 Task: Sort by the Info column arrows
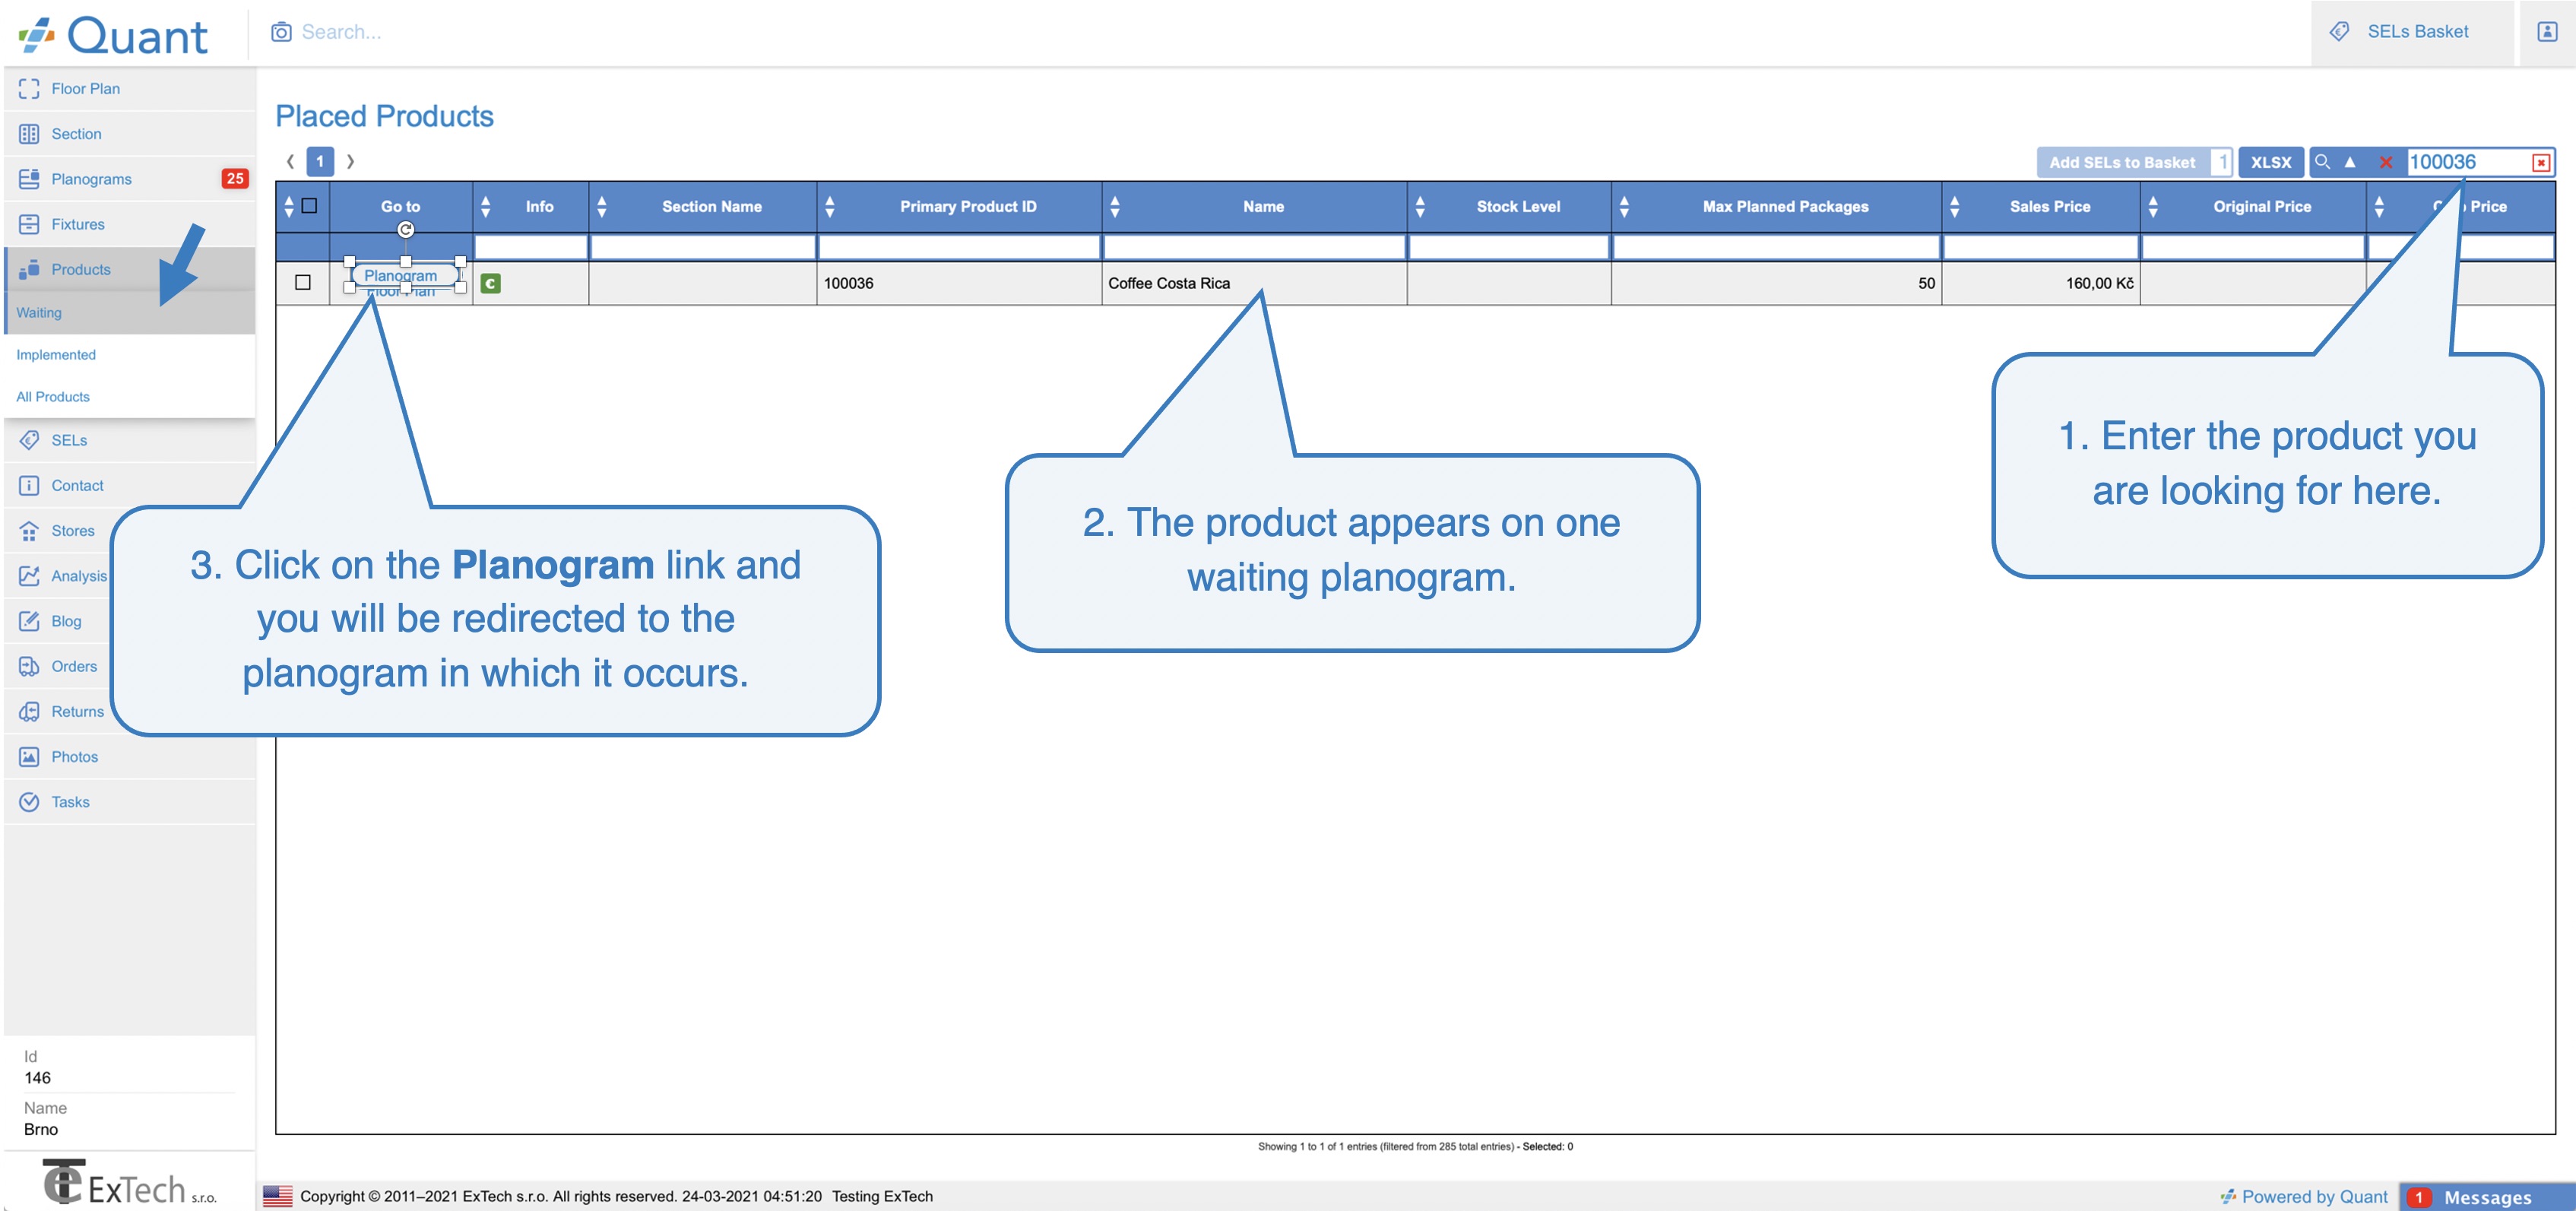[485, 207]
